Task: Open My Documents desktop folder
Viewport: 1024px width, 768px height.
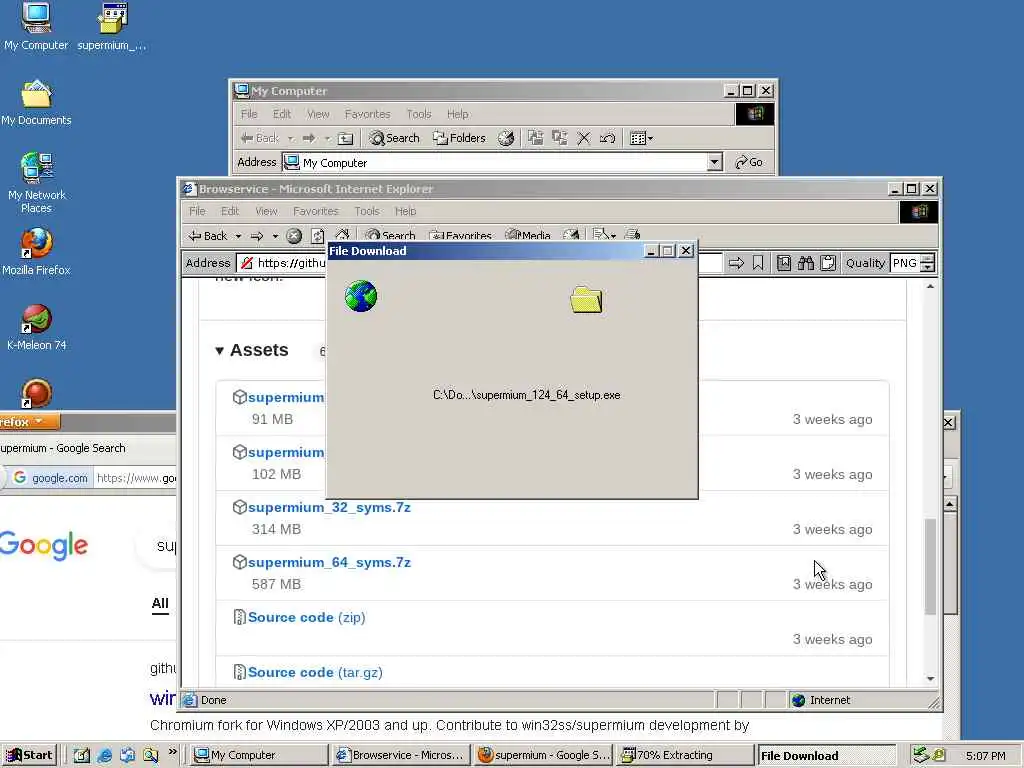Action: click(36, 103)
